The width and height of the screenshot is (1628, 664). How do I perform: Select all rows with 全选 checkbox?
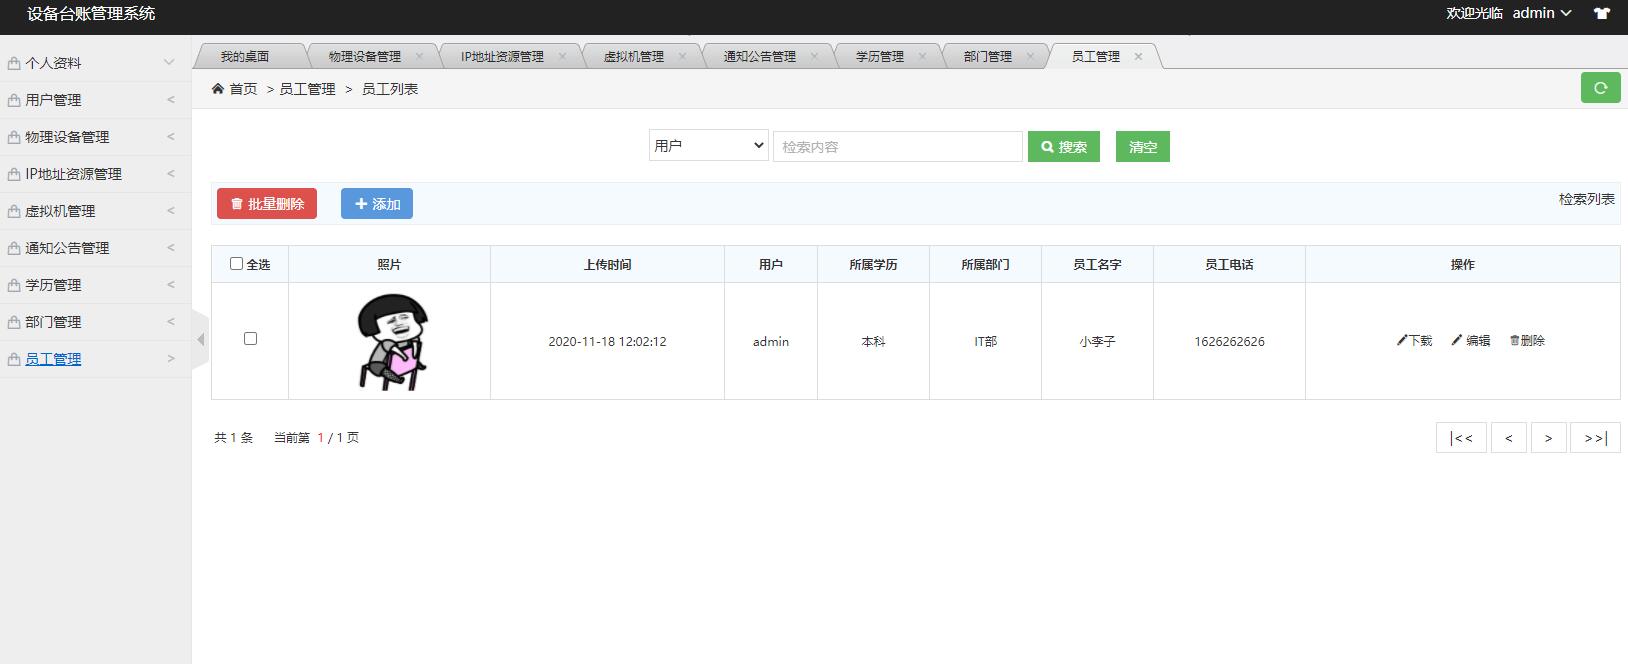tap(236, 264)
